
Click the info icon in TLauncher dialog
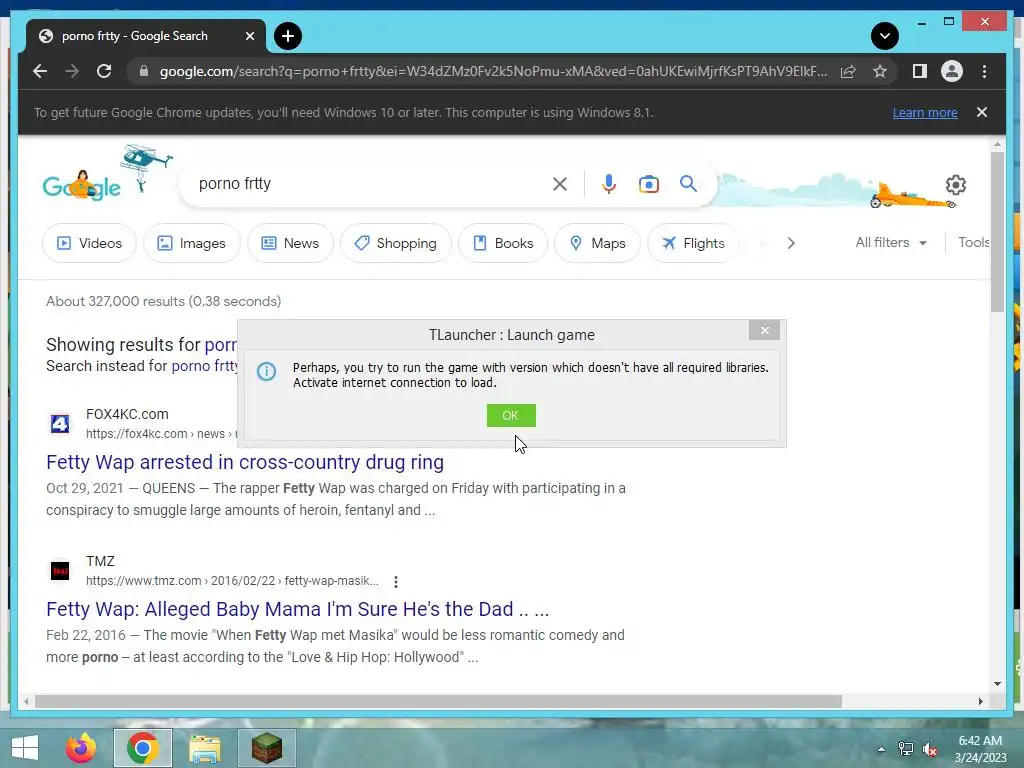point(266,371)
